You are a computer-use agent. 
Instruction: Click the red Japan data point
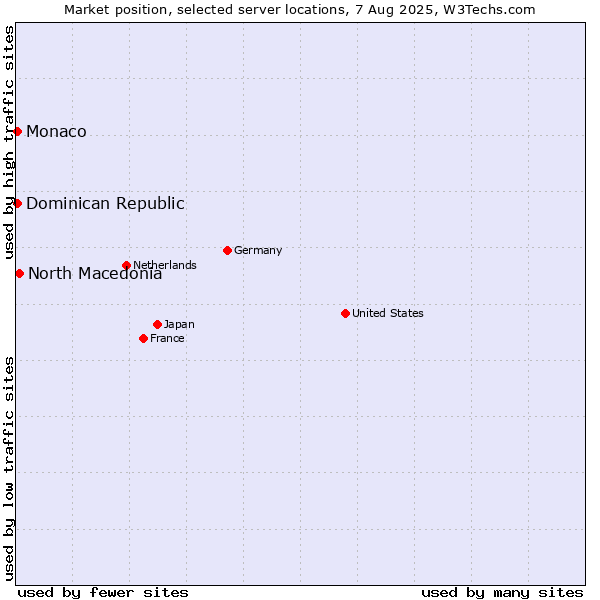pos(157,324)
